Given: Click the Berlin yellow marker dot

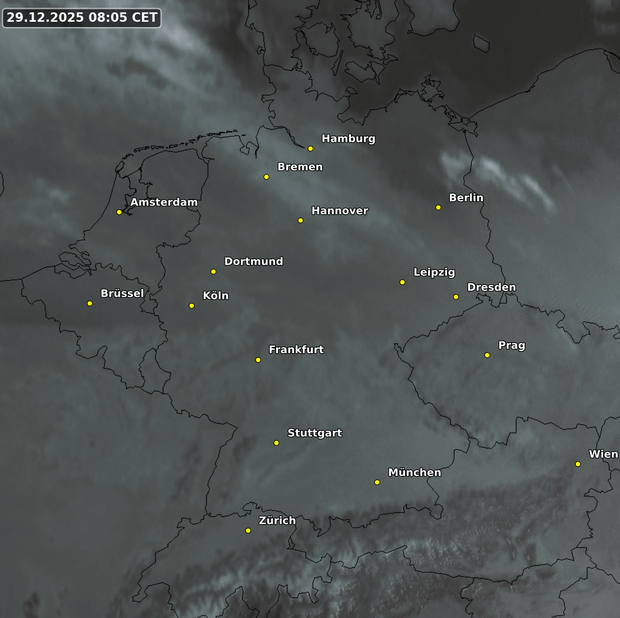Looking at the screenshot, I should [438, 208].
